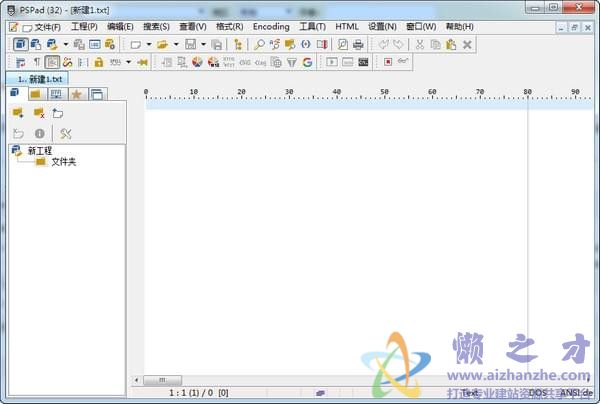
Task: Switch to the FTP monitor side tab
Action: pos(57,94)
